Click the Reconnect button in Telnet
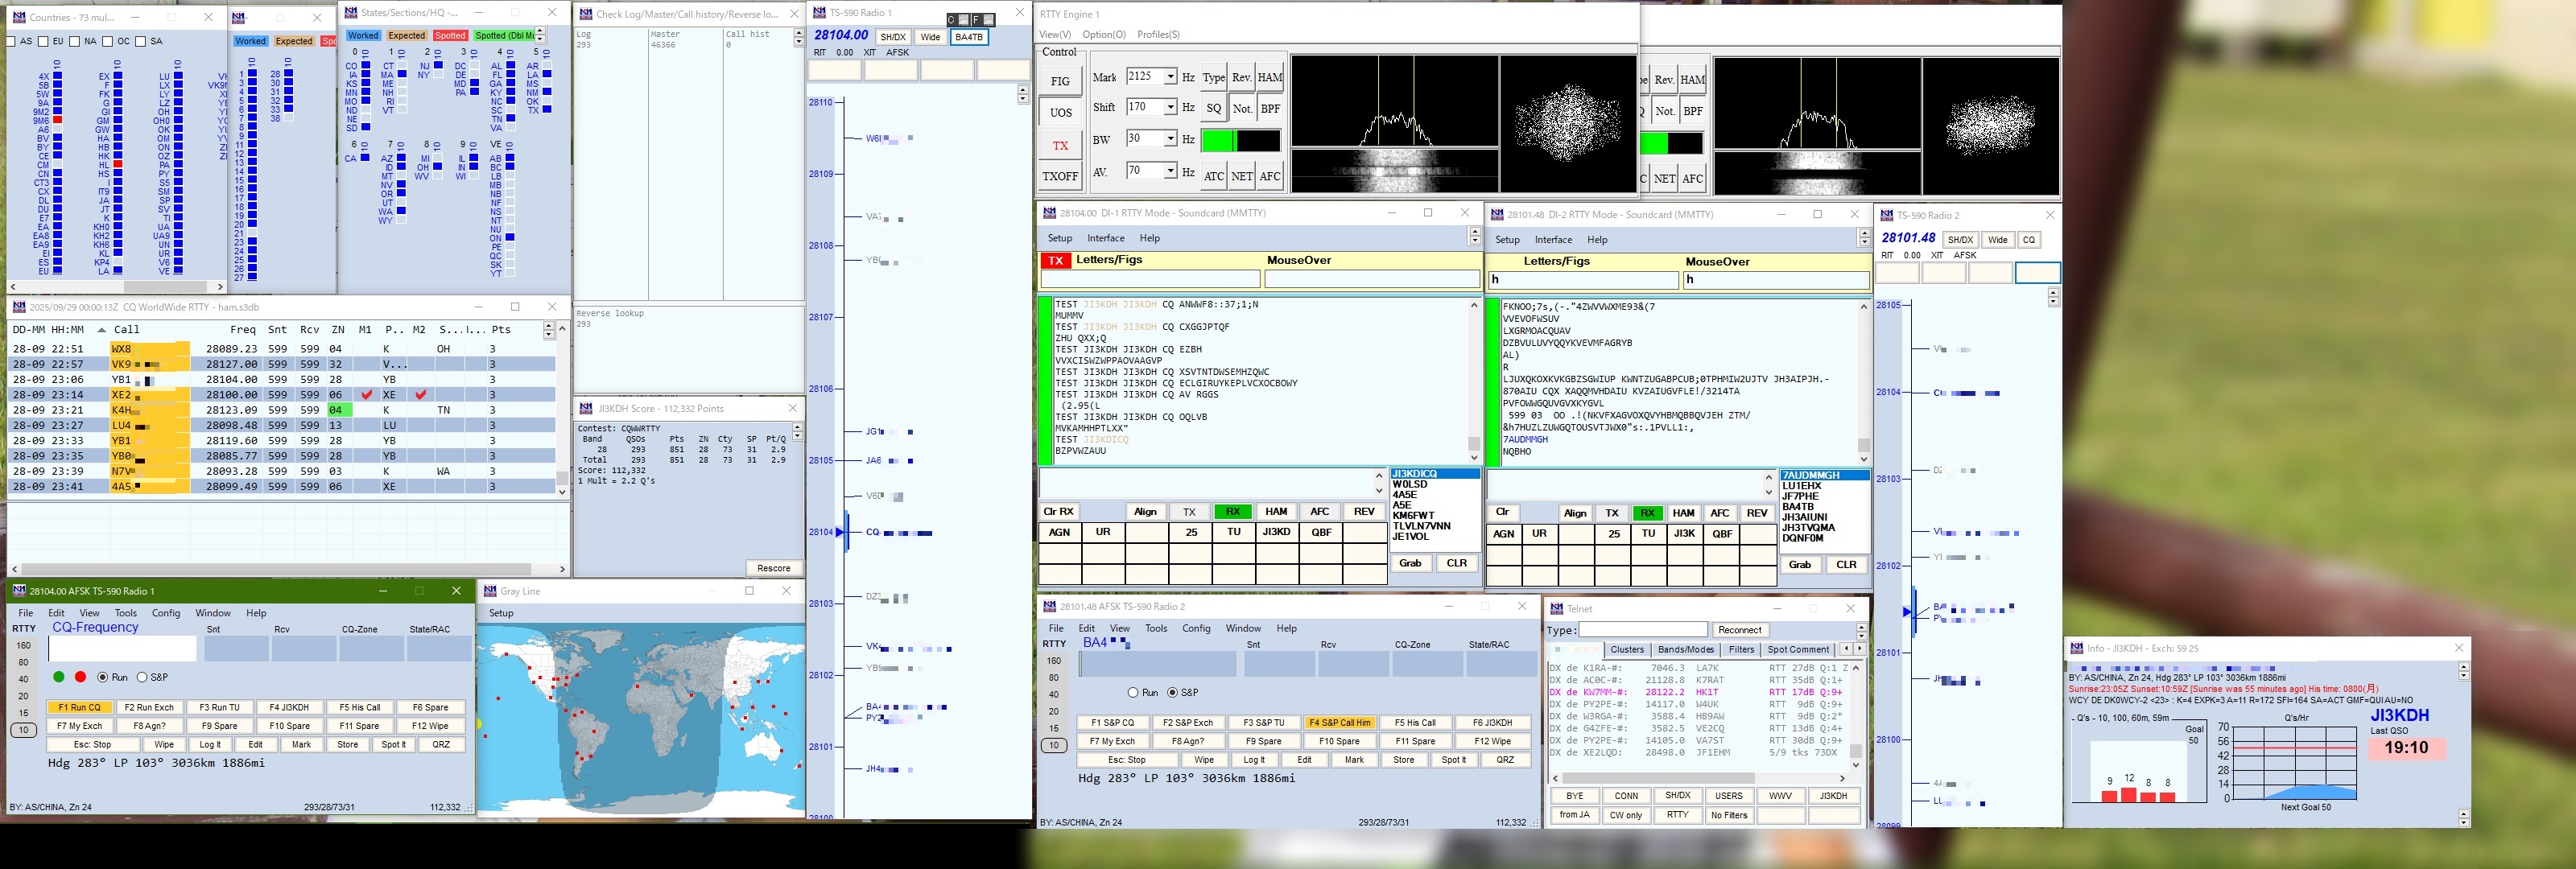2576x869 pixels. [x=1739, y=630]
